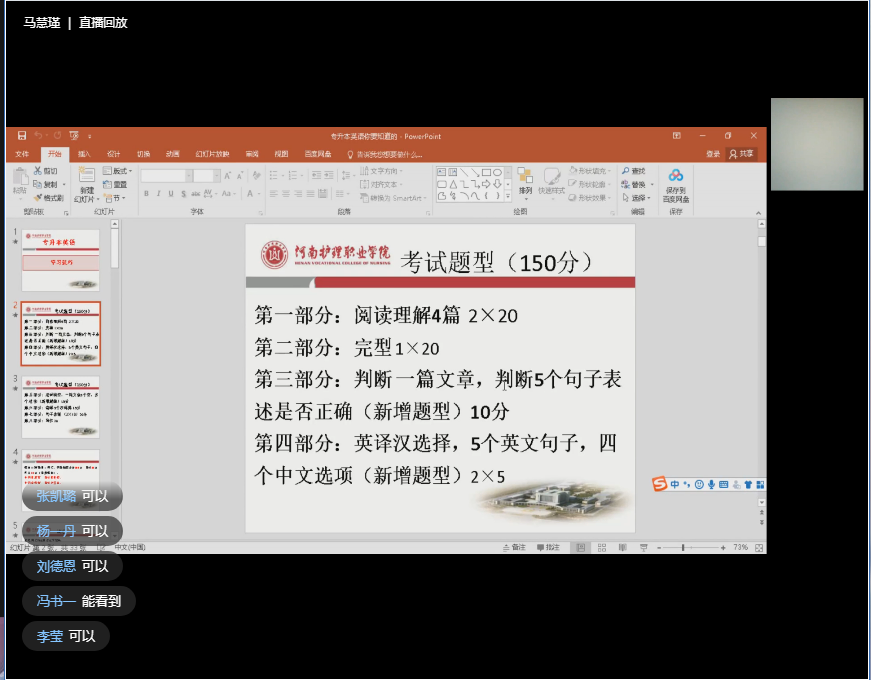
Task: Click the Save icon in quick access toolbar
Action: 22,136
